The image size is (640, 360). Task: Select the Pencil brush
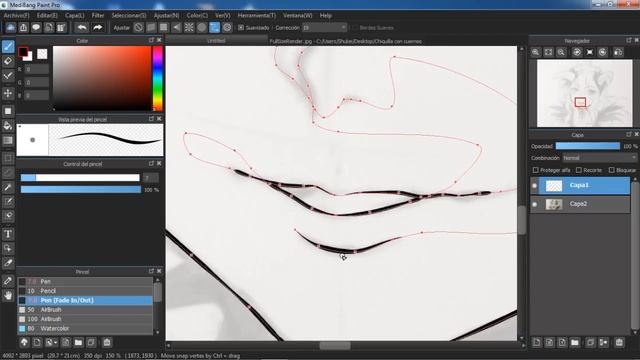pyautogui.click(x=85, y=291)
